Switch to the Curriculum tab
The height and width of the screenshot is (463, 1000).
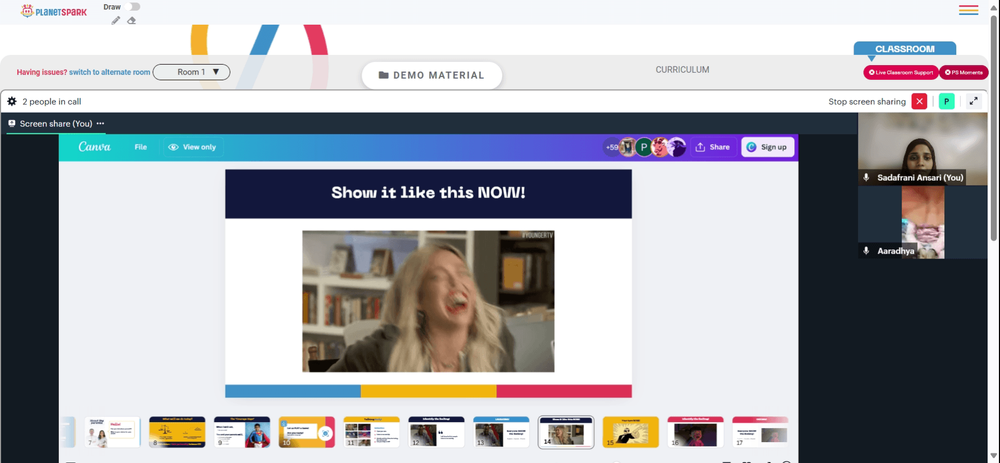(x=682, y=70)
